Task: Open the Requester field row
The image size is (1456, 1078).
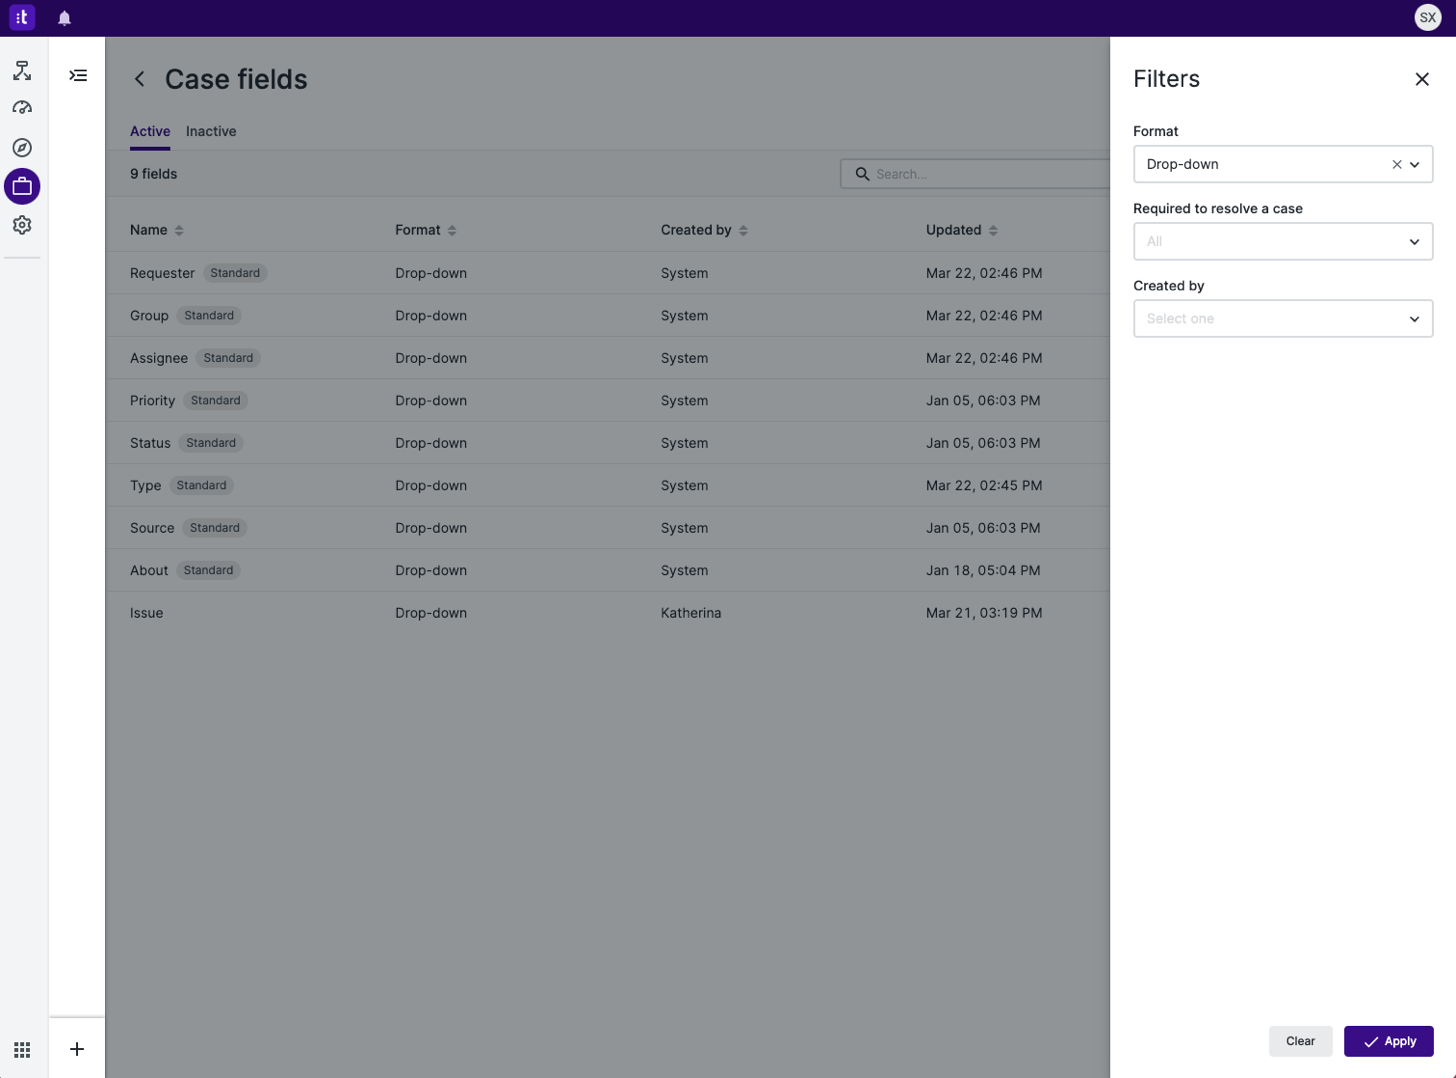Action: click(608, 273)
